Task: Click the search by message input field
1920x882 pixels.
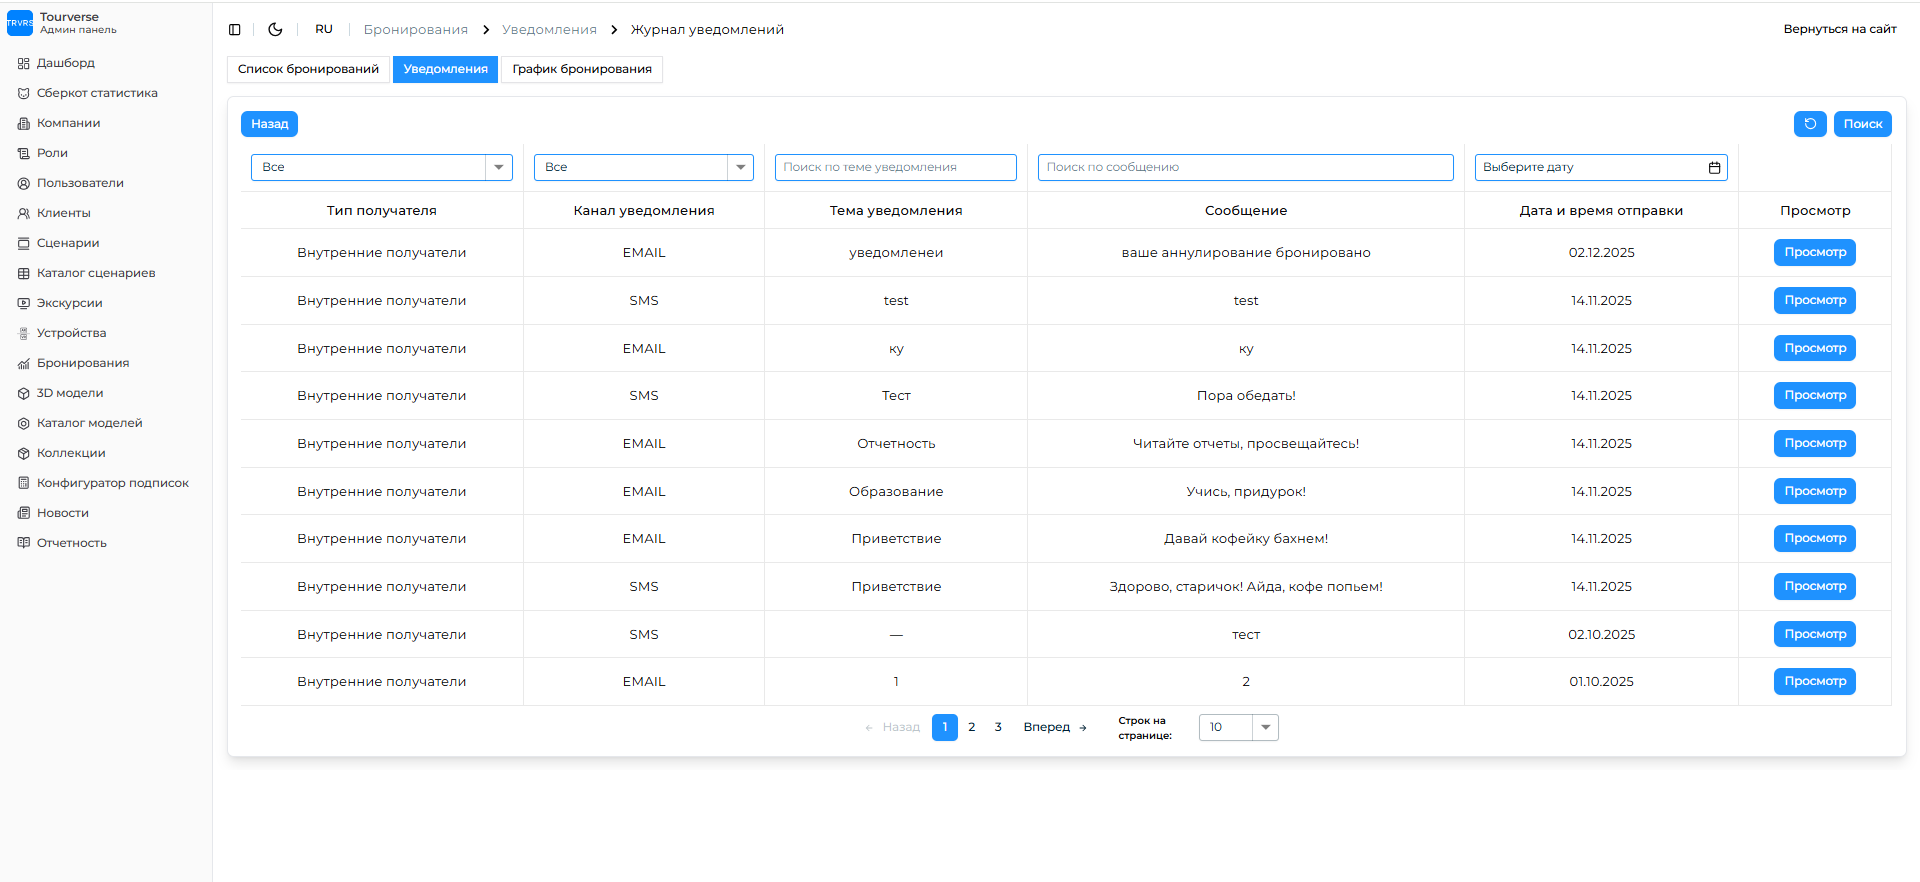Action: 1245,168
